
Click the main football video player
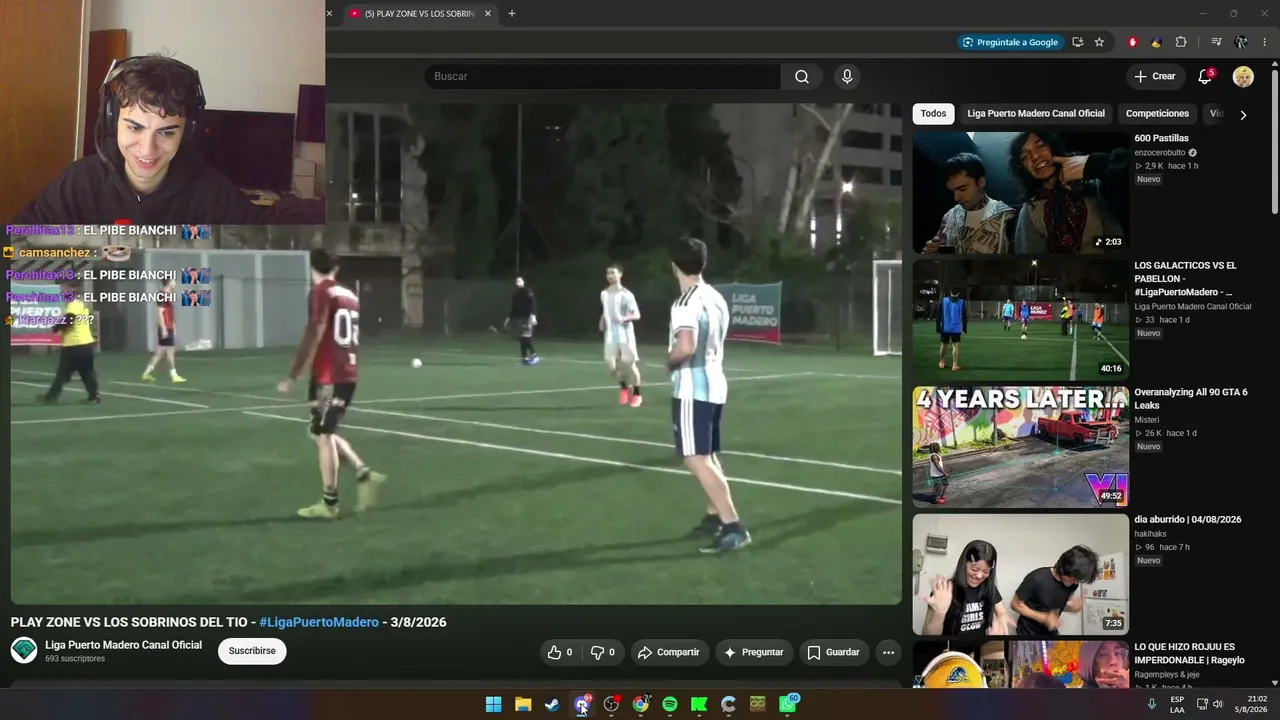tap(456, 354)
